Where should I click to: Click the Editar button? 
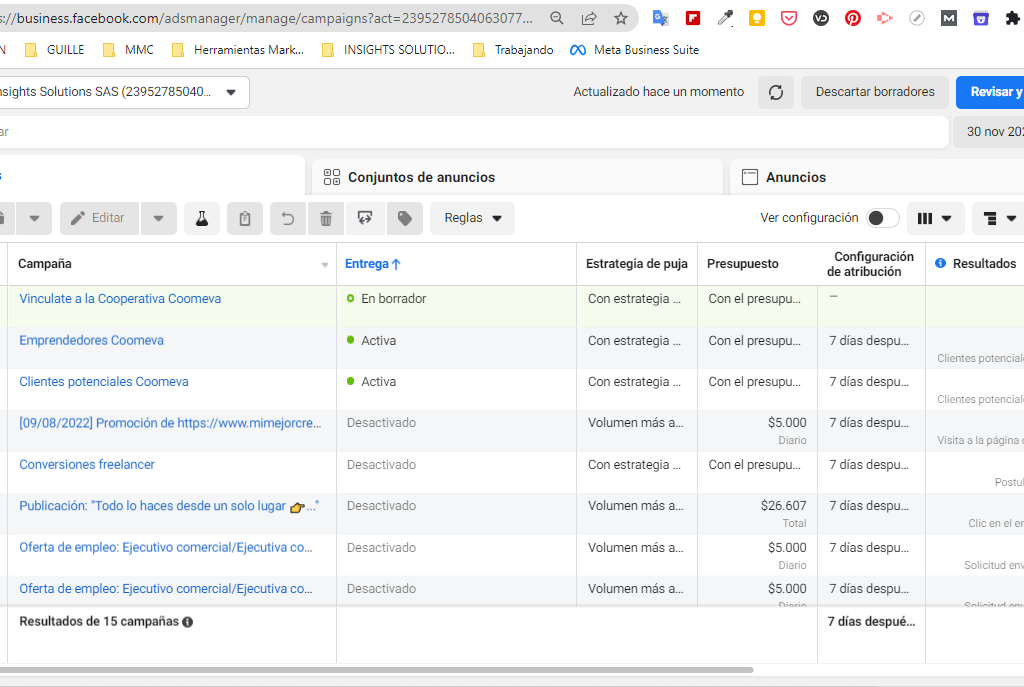(x=99, y=218)
